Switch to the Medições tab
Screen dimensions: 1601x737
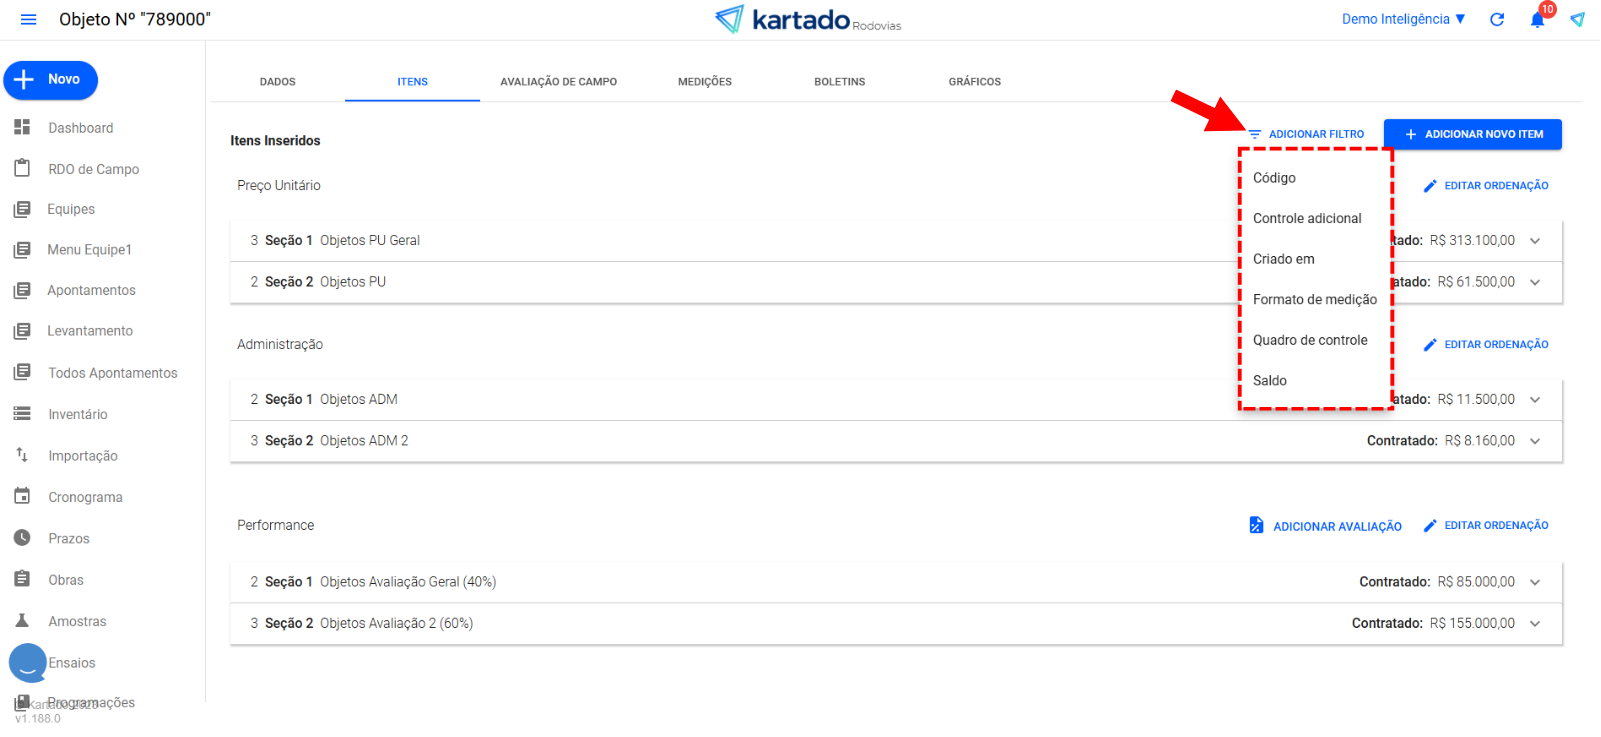(x=705, y=82)
